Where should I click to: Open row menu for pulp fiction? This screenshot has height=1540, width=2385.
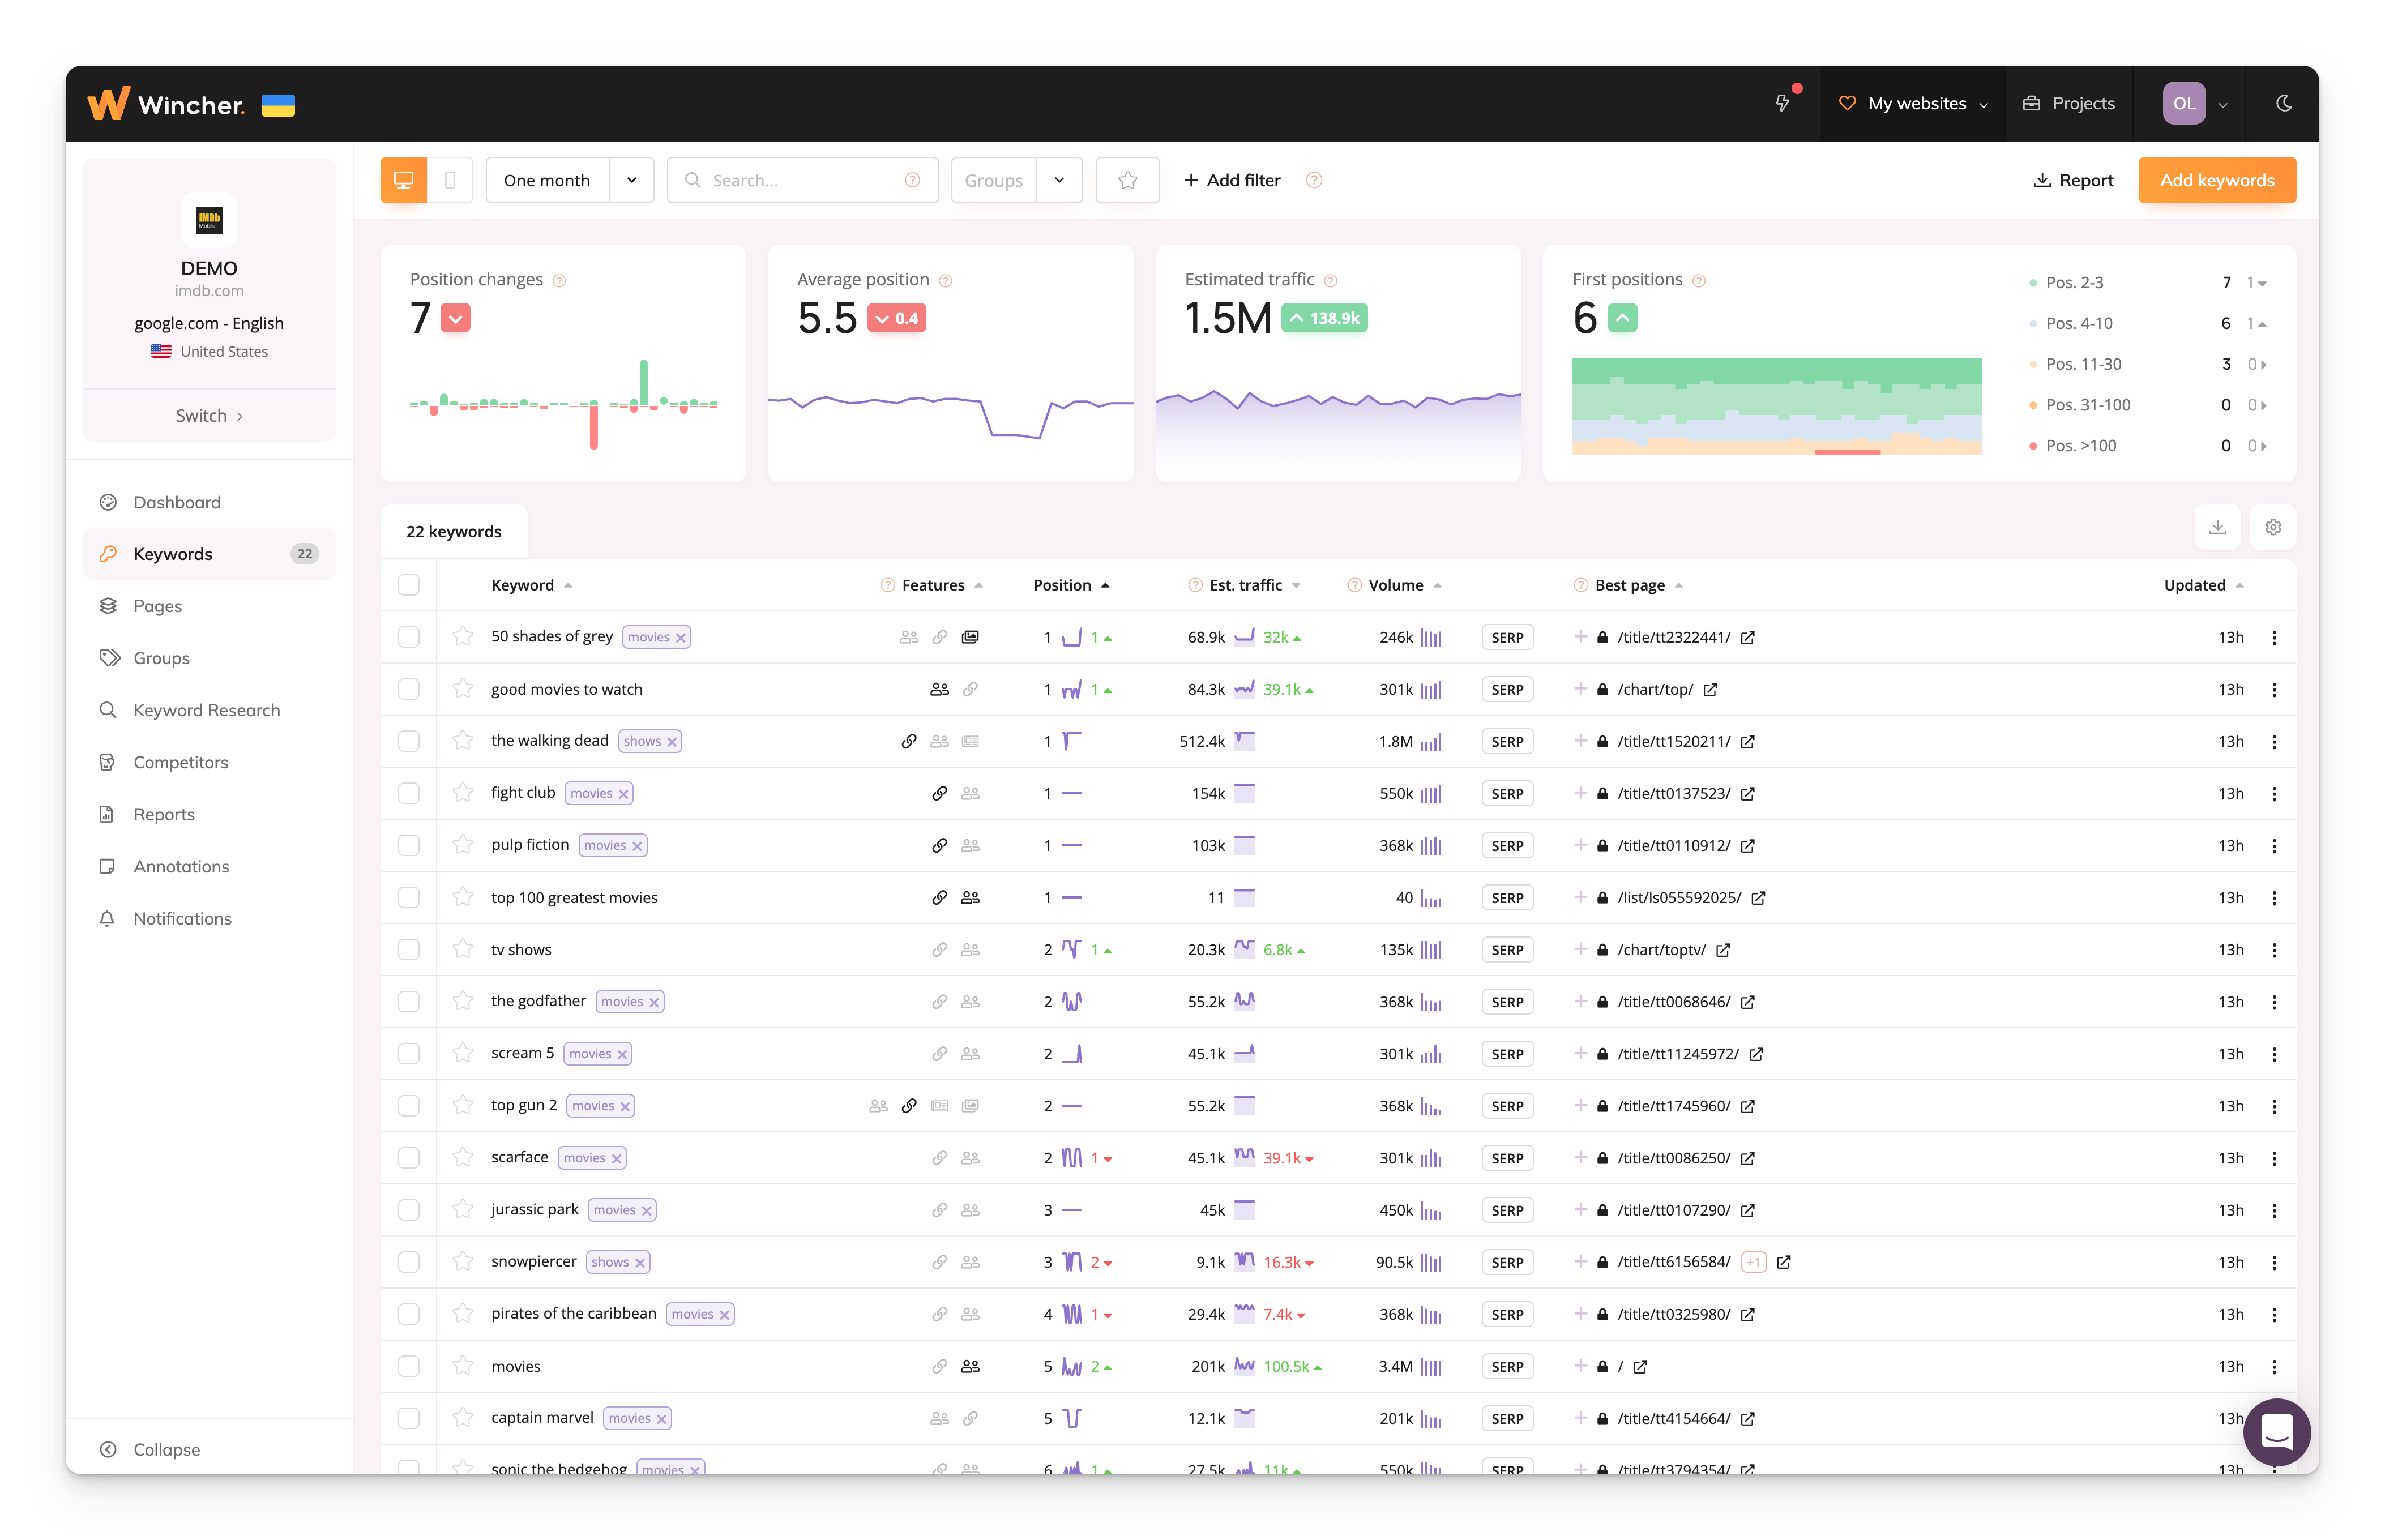[x=2274, y=846]
